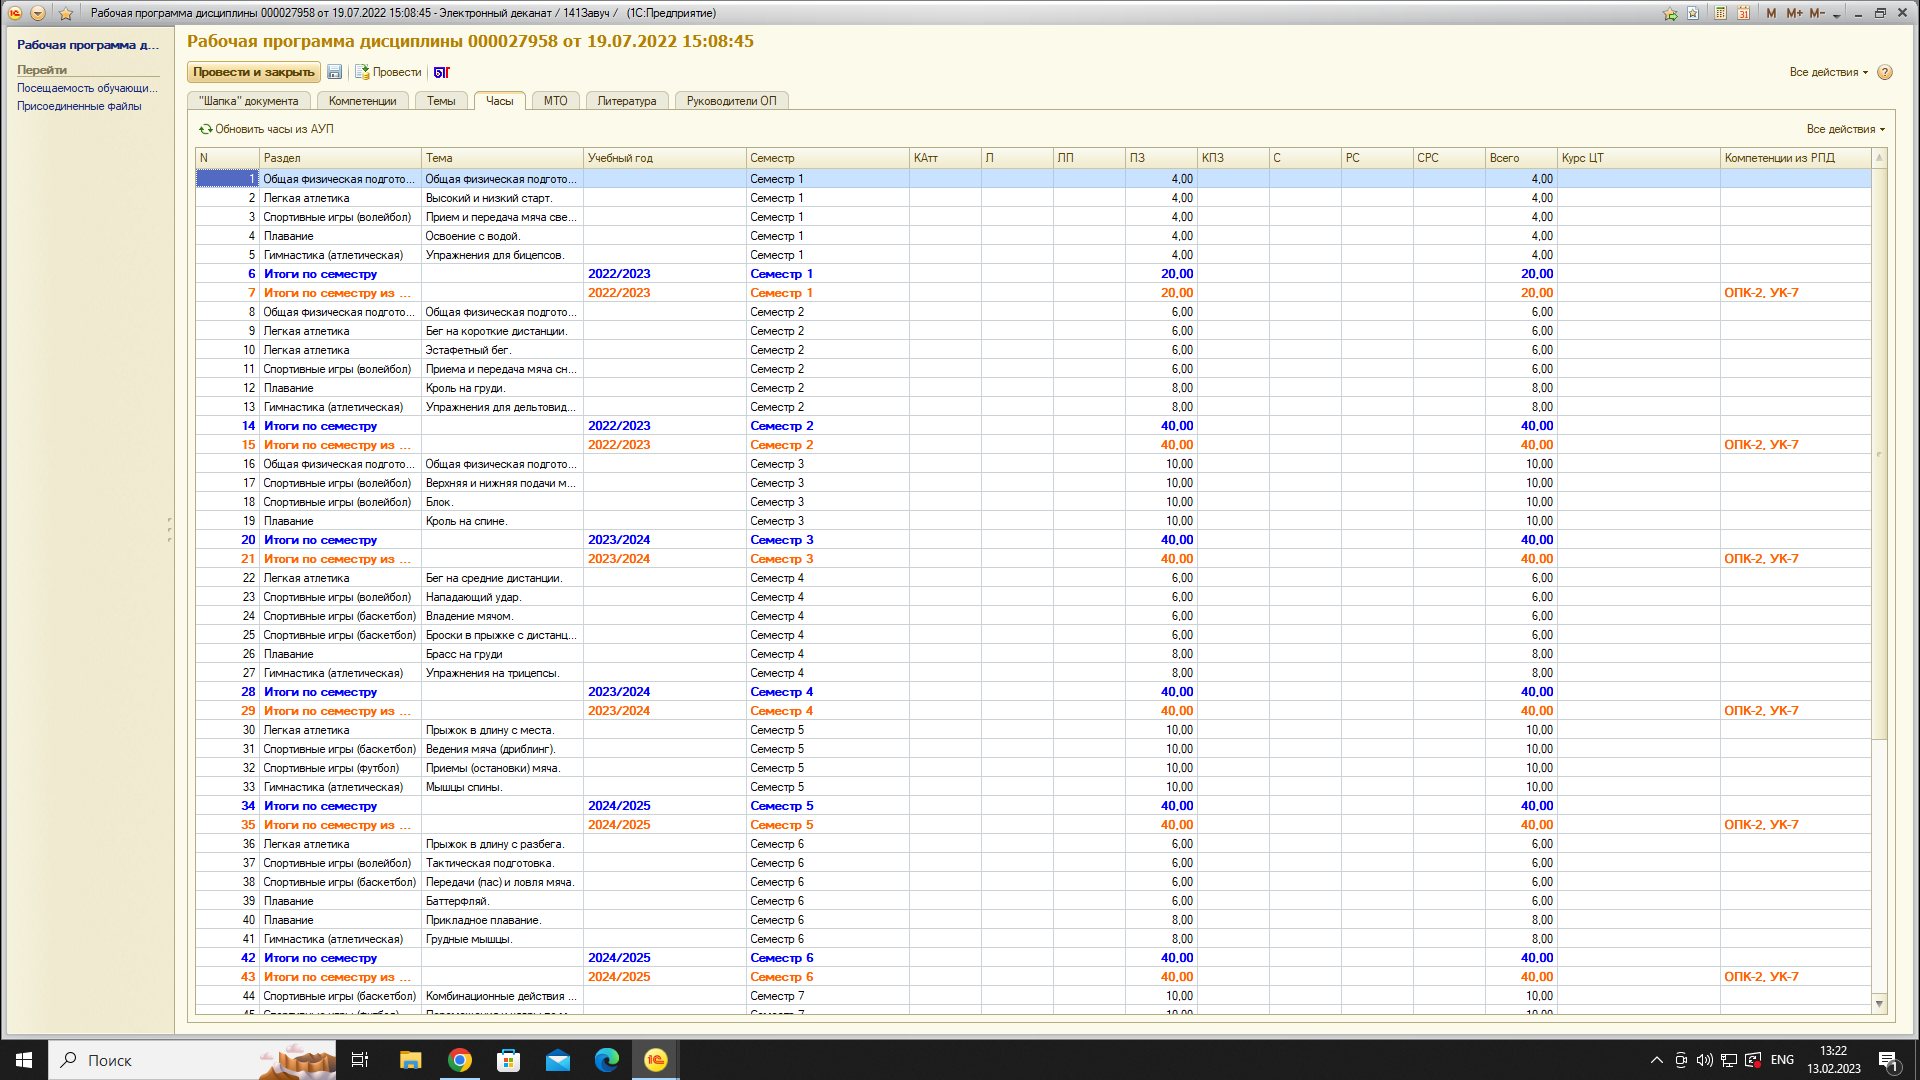This screenshot has width=1920, height=1080.
Task: Sort by Учебный год column header
Action: pyautogui.click(x=664, y=158)
